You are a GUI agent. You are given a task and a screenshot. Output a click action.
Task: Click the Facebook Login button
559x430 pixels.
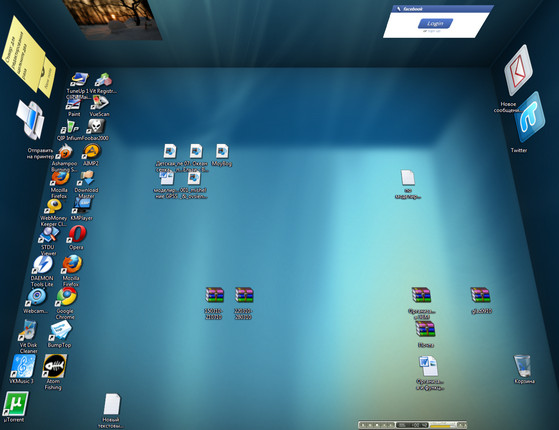pos(435,24)
